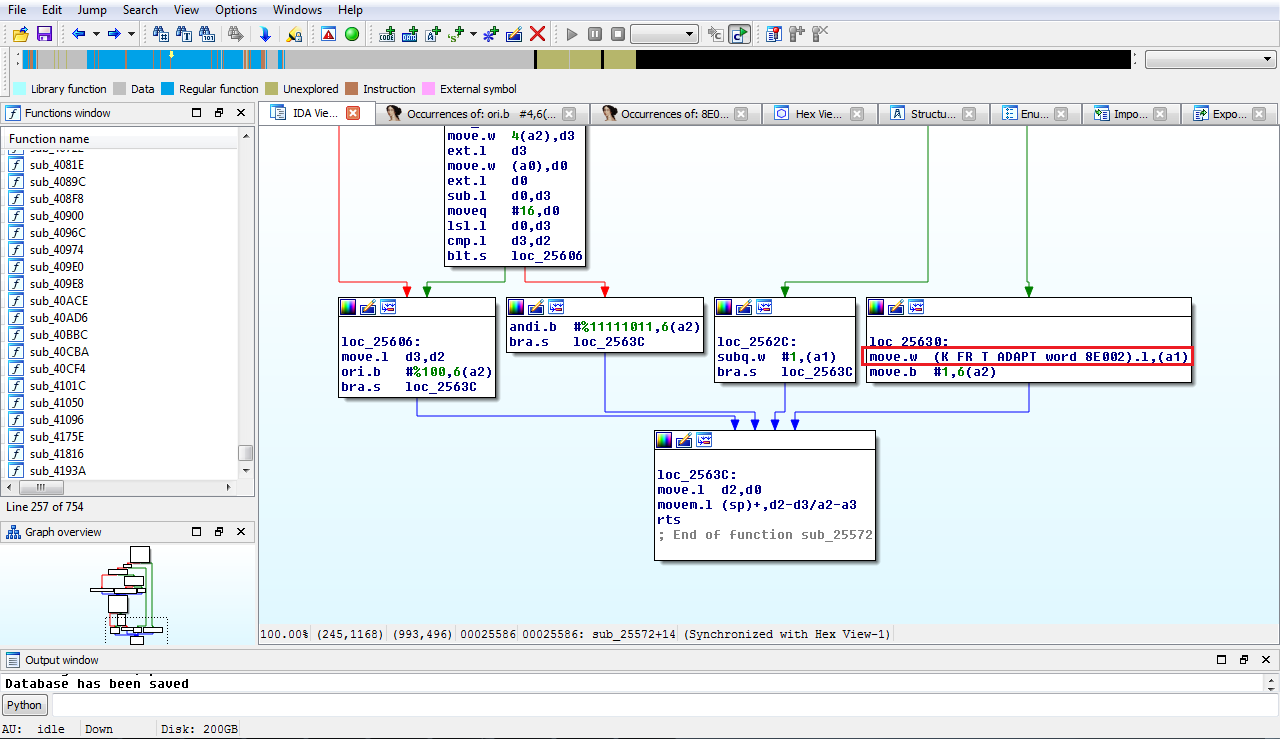This screenshot has height=739, width=1280.
Task: Open the dropdown arrow next to the 's' icon
Action: (x=473, y=34)
